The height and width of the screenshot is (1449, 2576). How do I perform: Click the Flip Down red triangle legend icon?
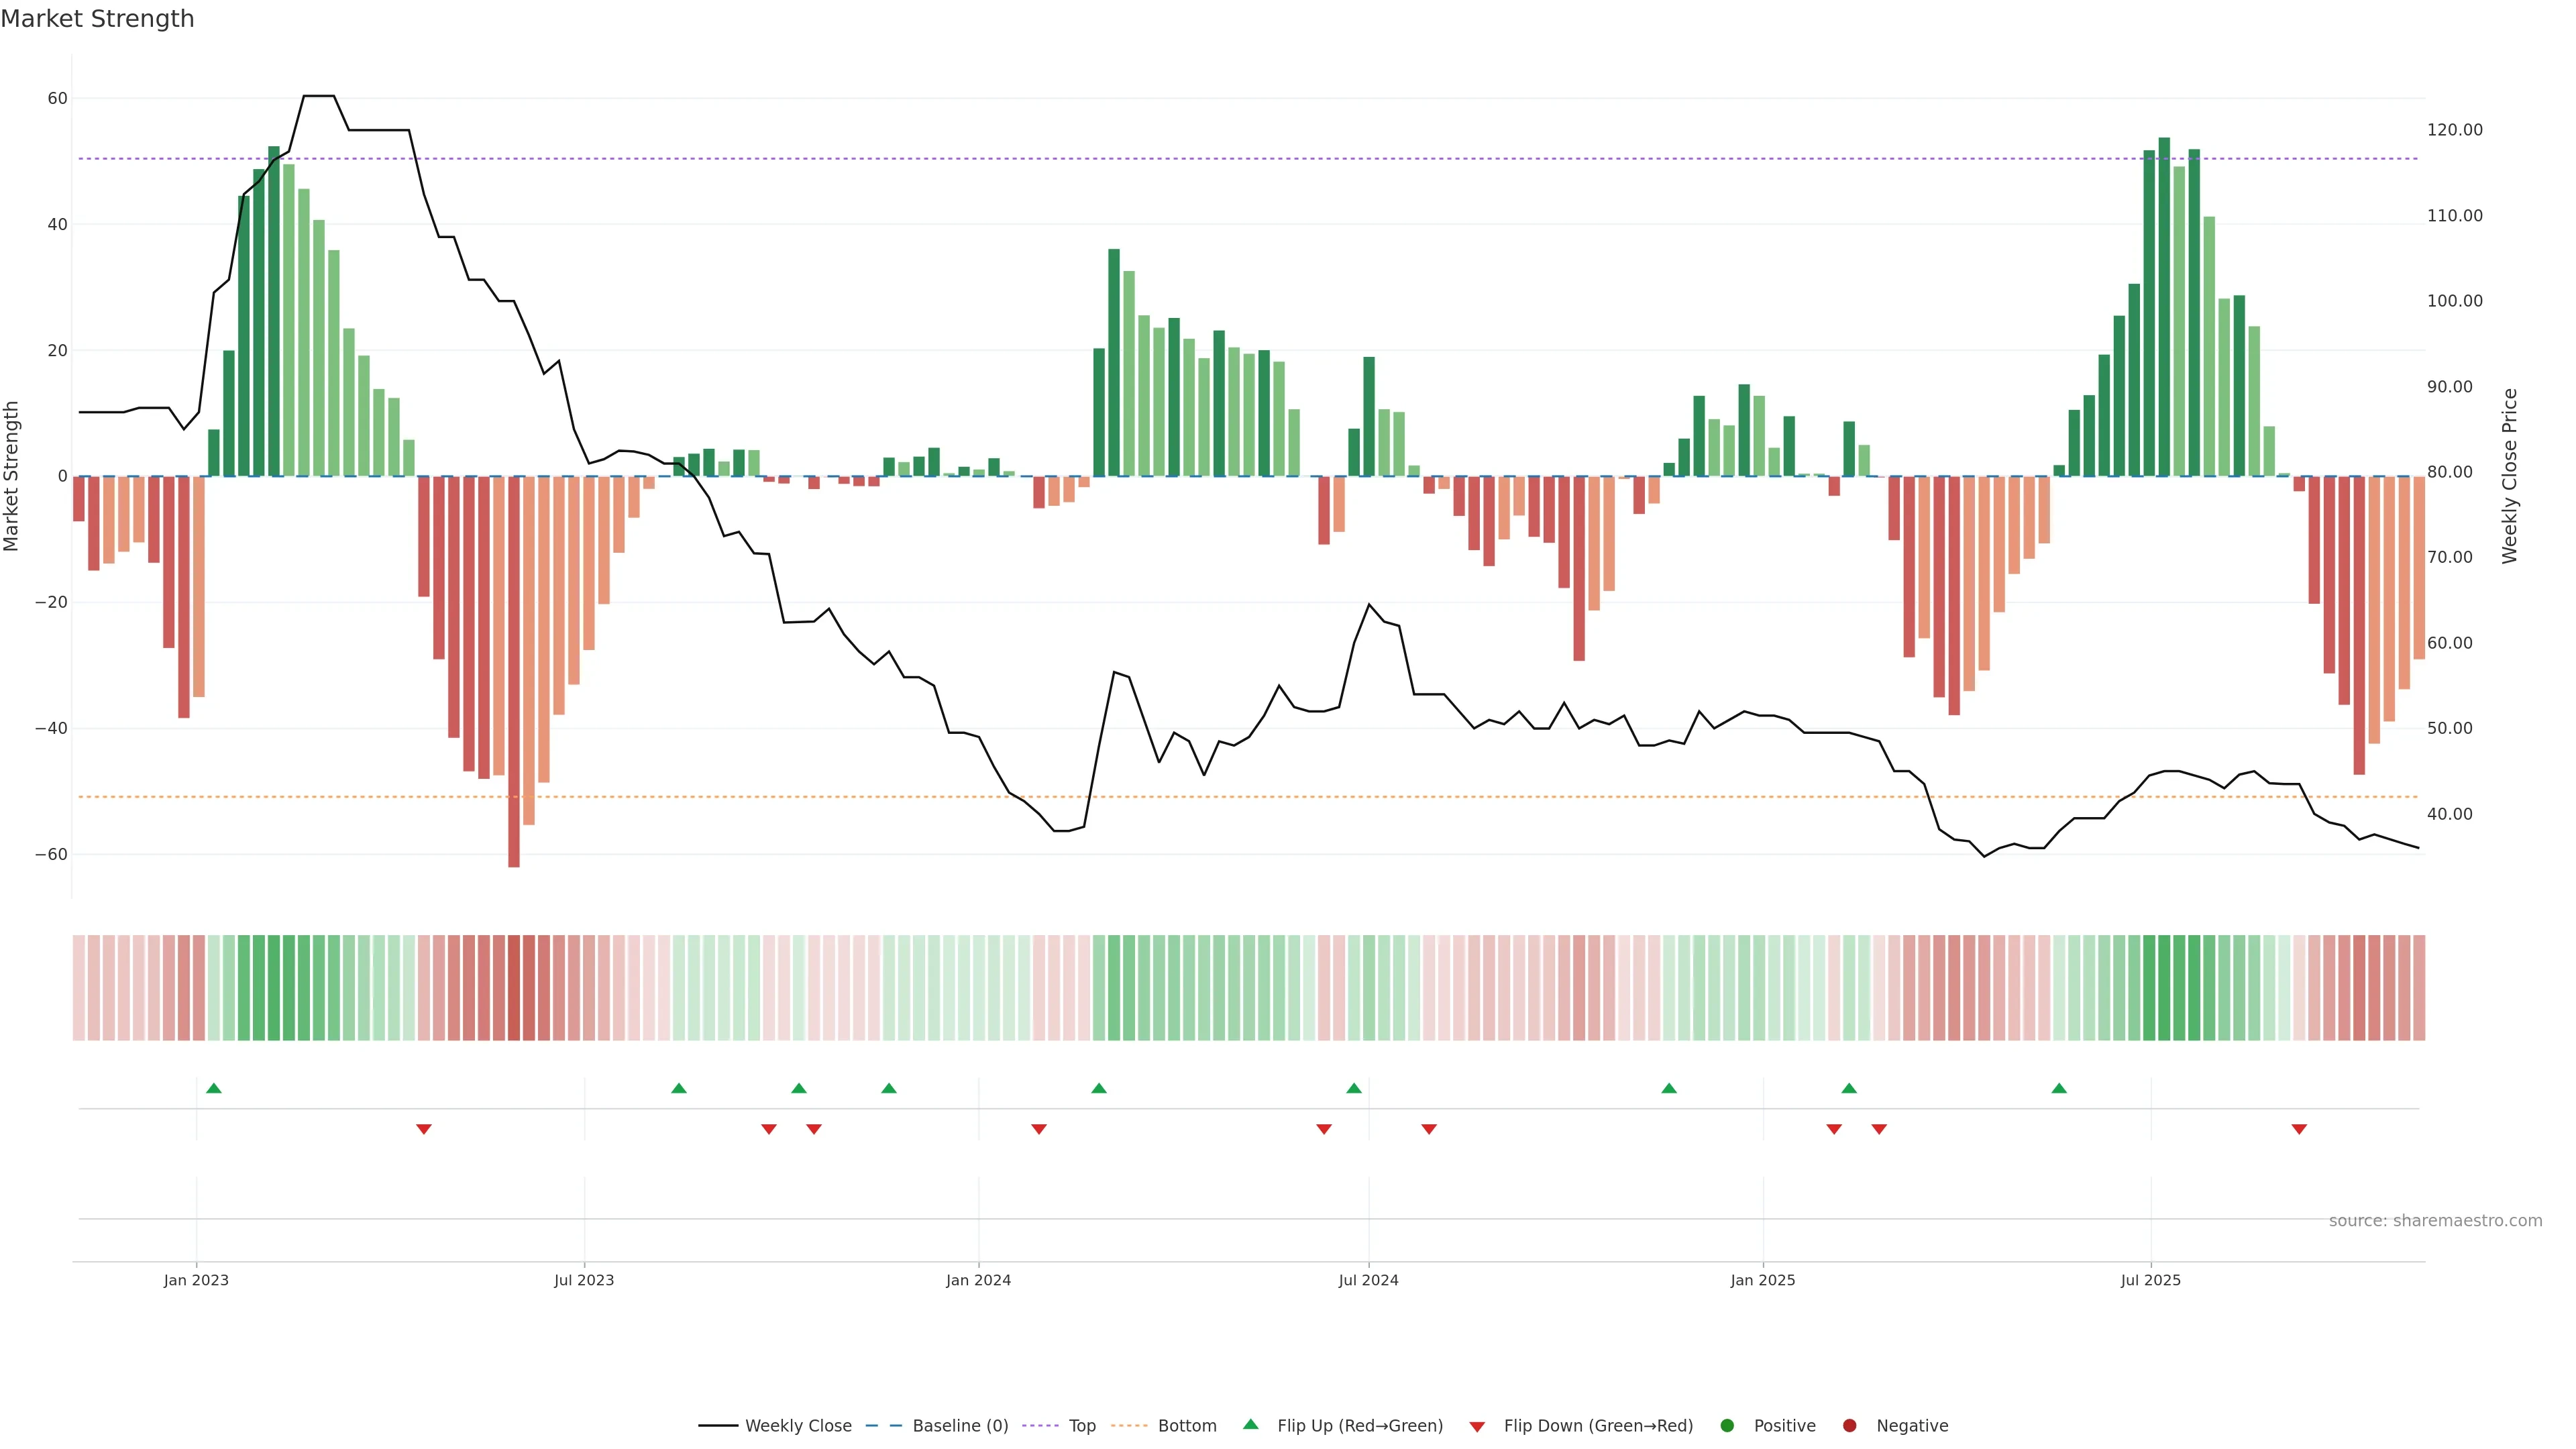click(1477, 1426)
